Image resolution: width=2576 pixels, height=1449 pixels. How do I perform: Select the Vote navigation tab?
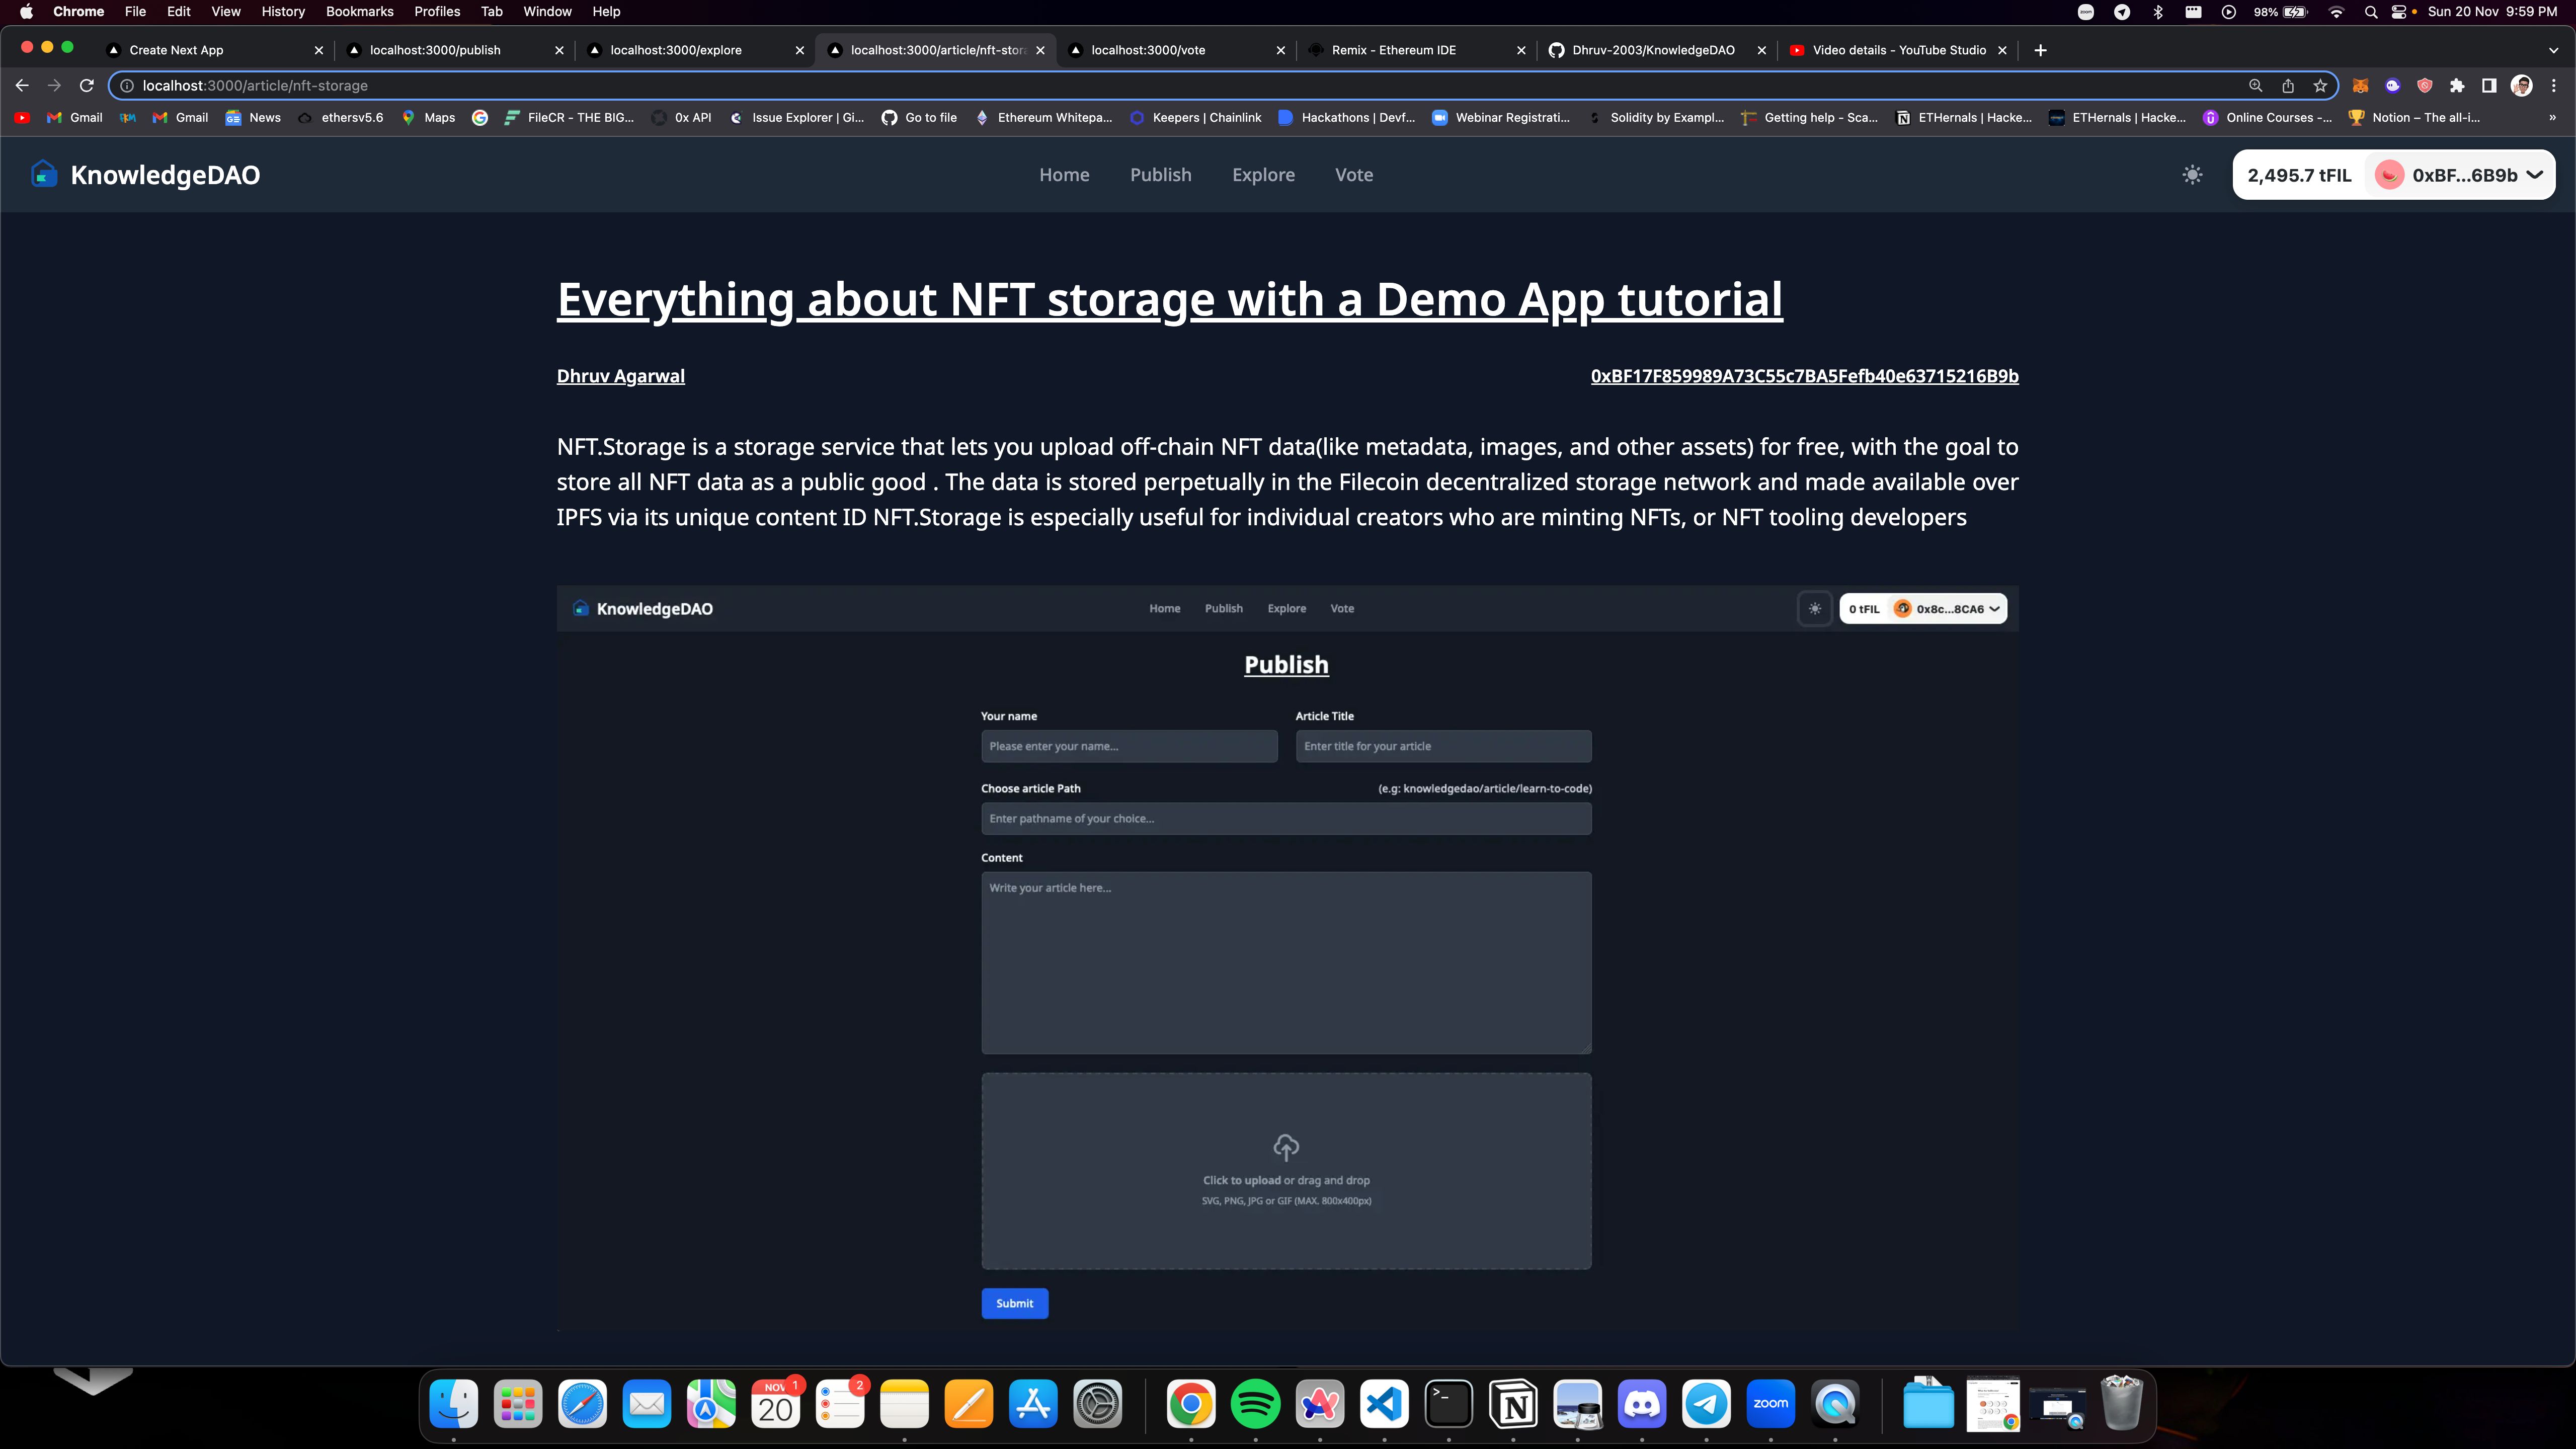pyautogui.click(x=1353, y=174)
